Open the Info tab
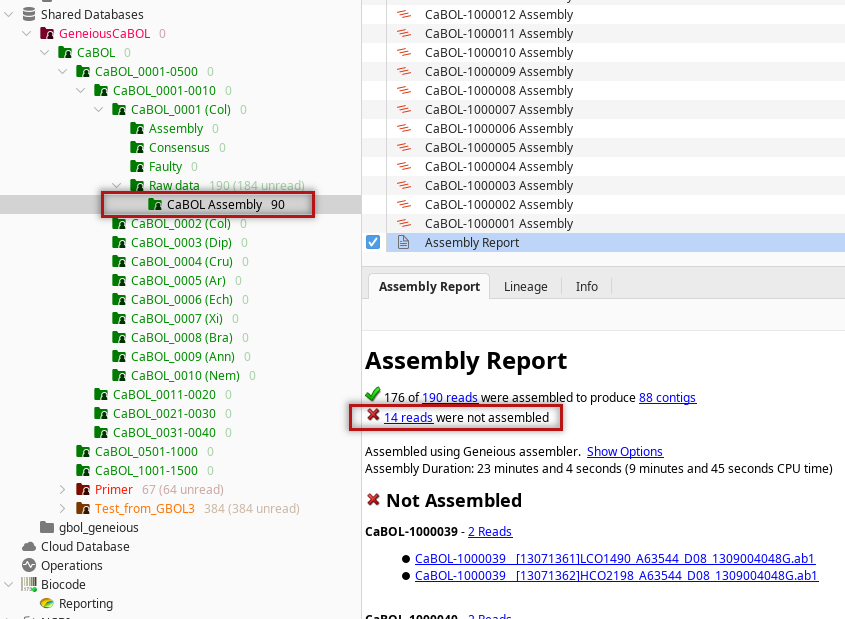Image resolution: width=845 pixels, height=619 pixels. (586, 287)
